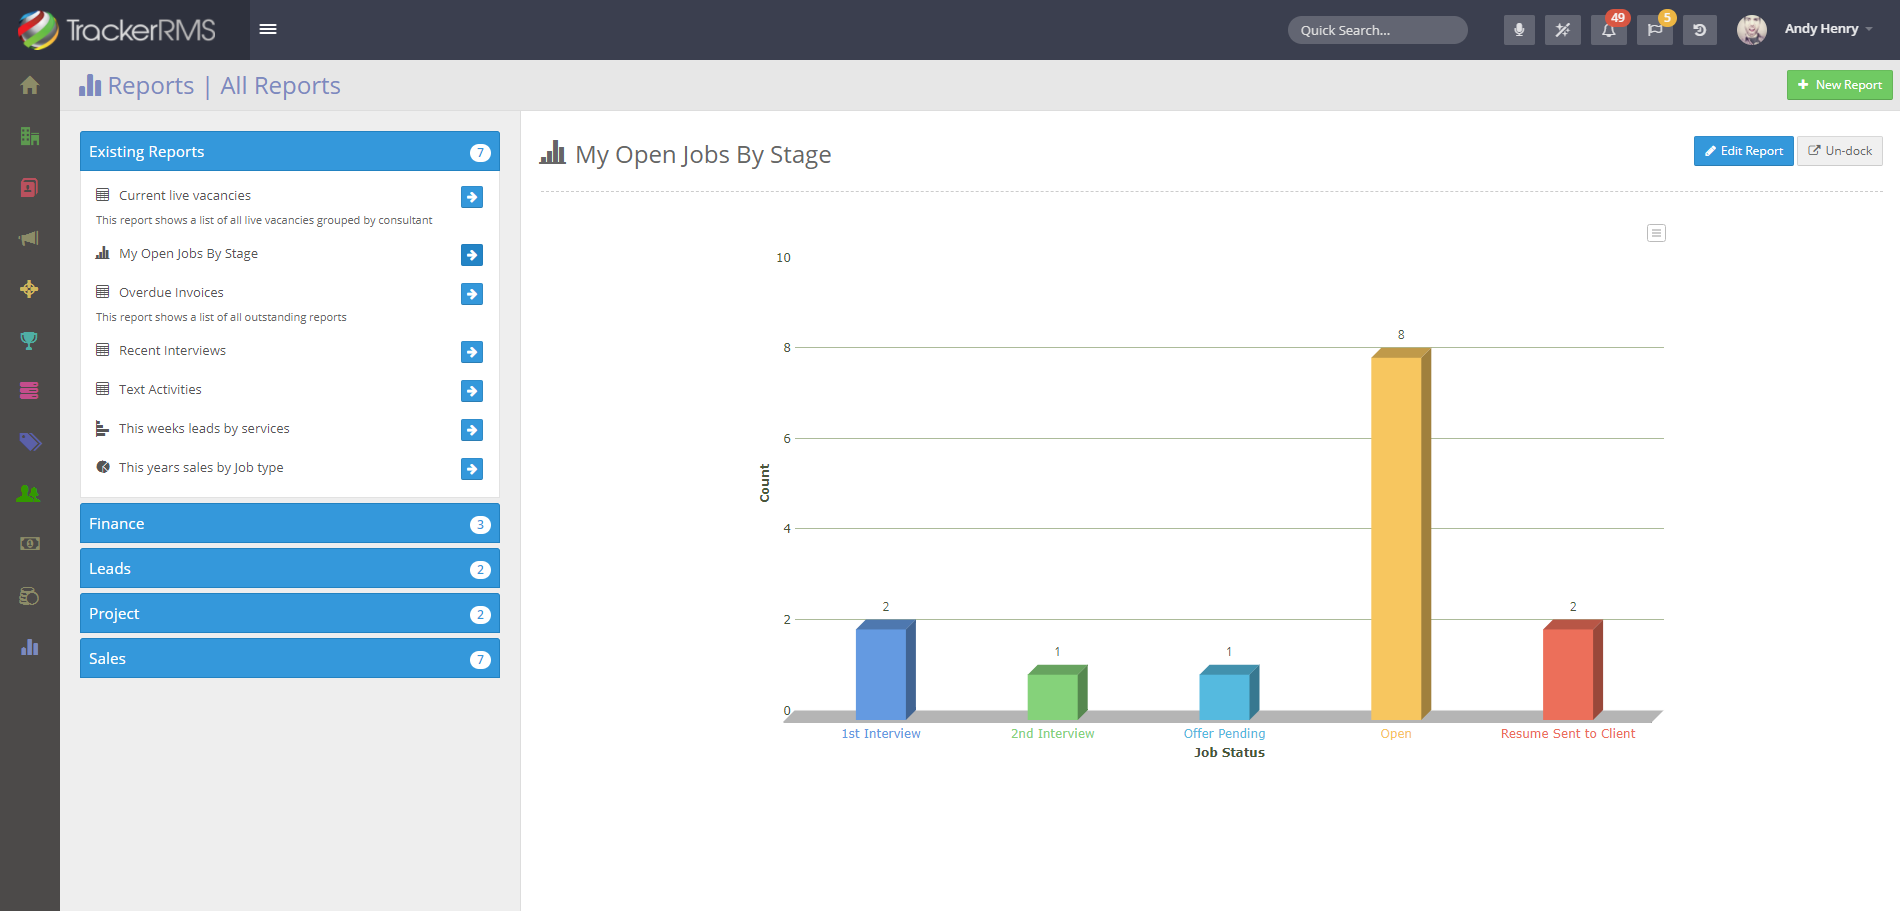Open the pink stacked bars sidebar icon
This screenshot has height=911, width=1900.
tap(30, 391)
